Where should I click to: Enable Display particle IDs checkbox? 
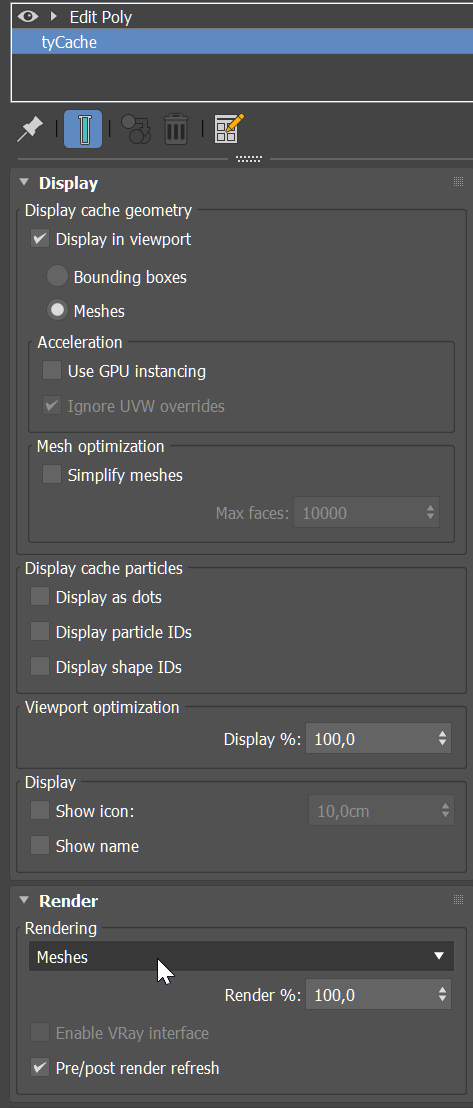[40, 632]
